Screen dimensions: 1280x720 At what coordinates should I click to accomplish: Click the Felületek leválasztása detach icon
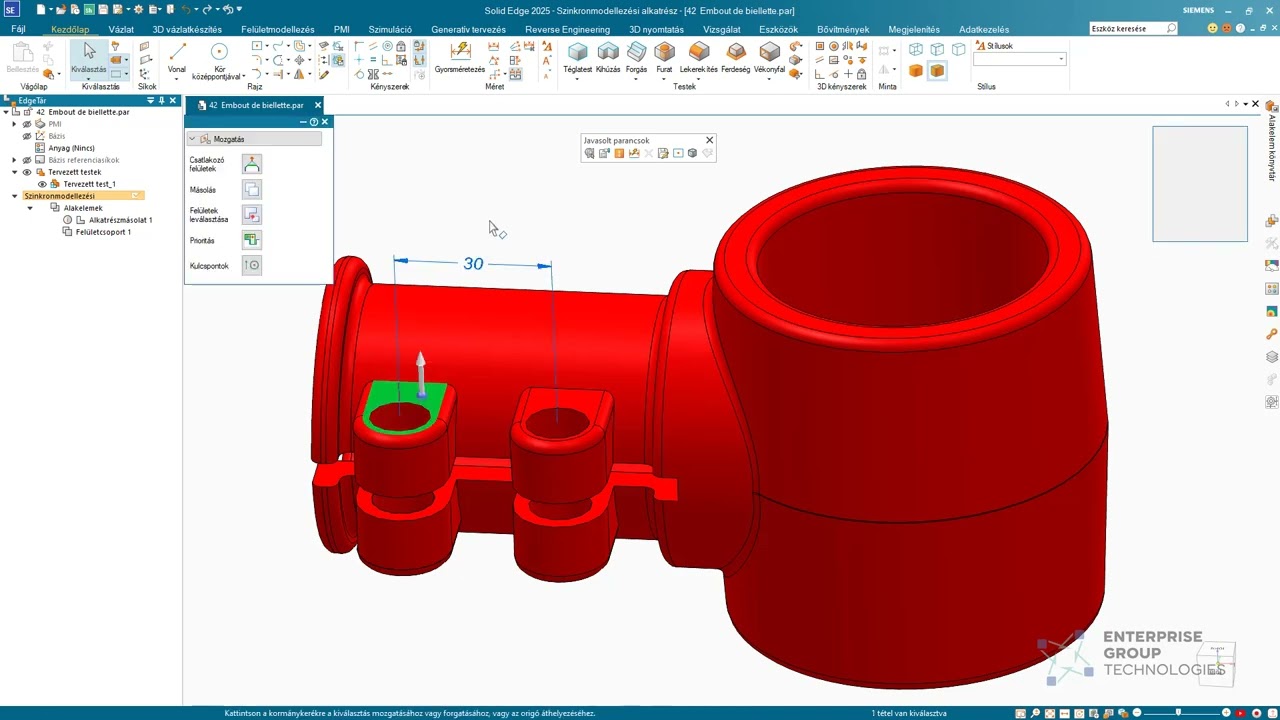point(252,214)
